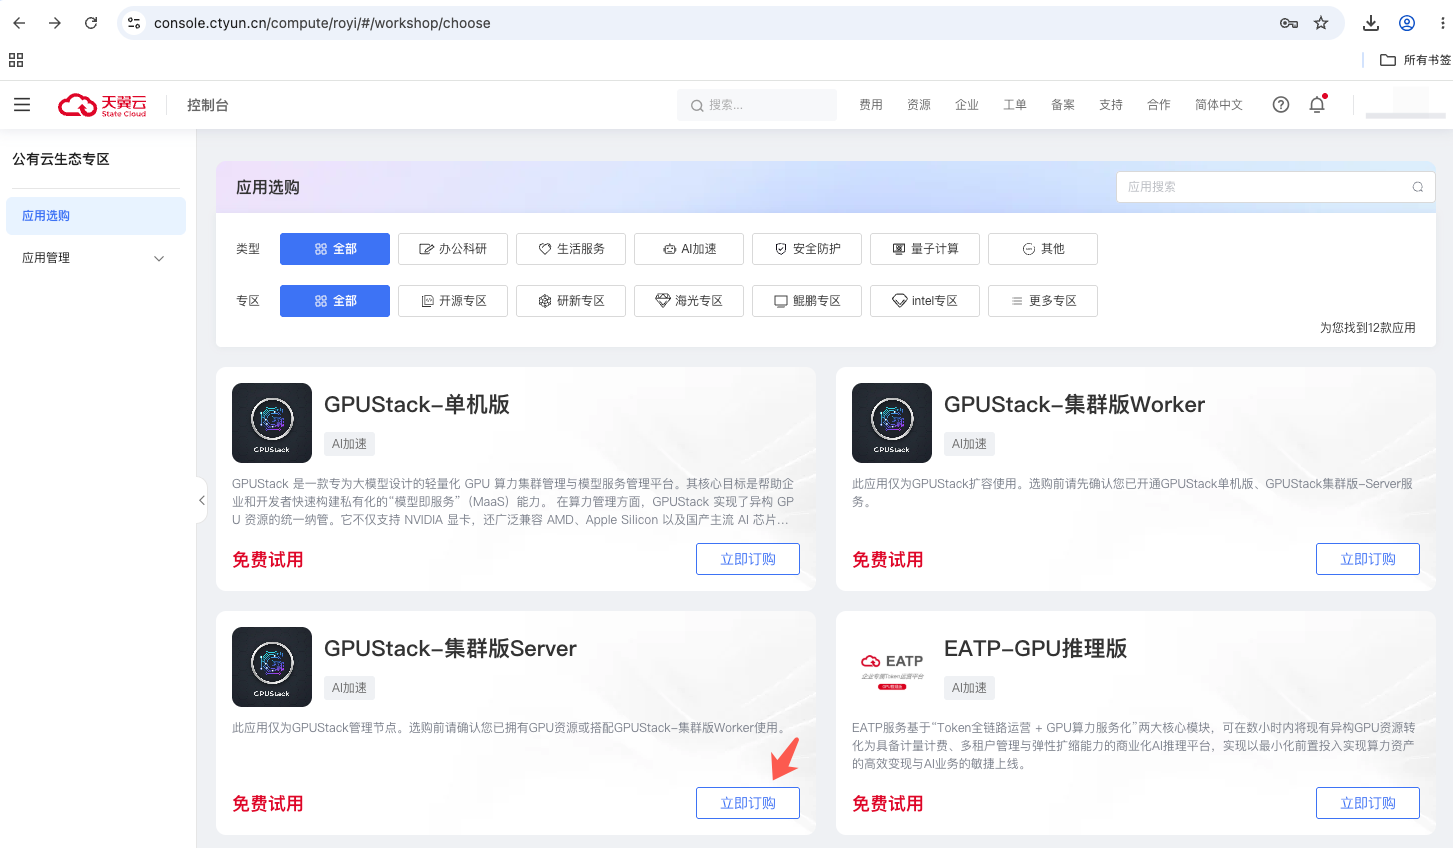The height and width of the screenshot is (848, 1453).
Task: Open the GPUStack-集群版Worker title
Action: pos(1074,404)
